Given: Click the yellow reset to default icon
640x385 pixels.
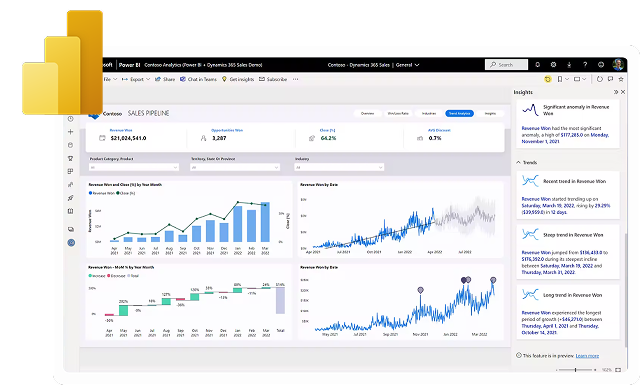Looking at the screenshot, I should 548,79.
